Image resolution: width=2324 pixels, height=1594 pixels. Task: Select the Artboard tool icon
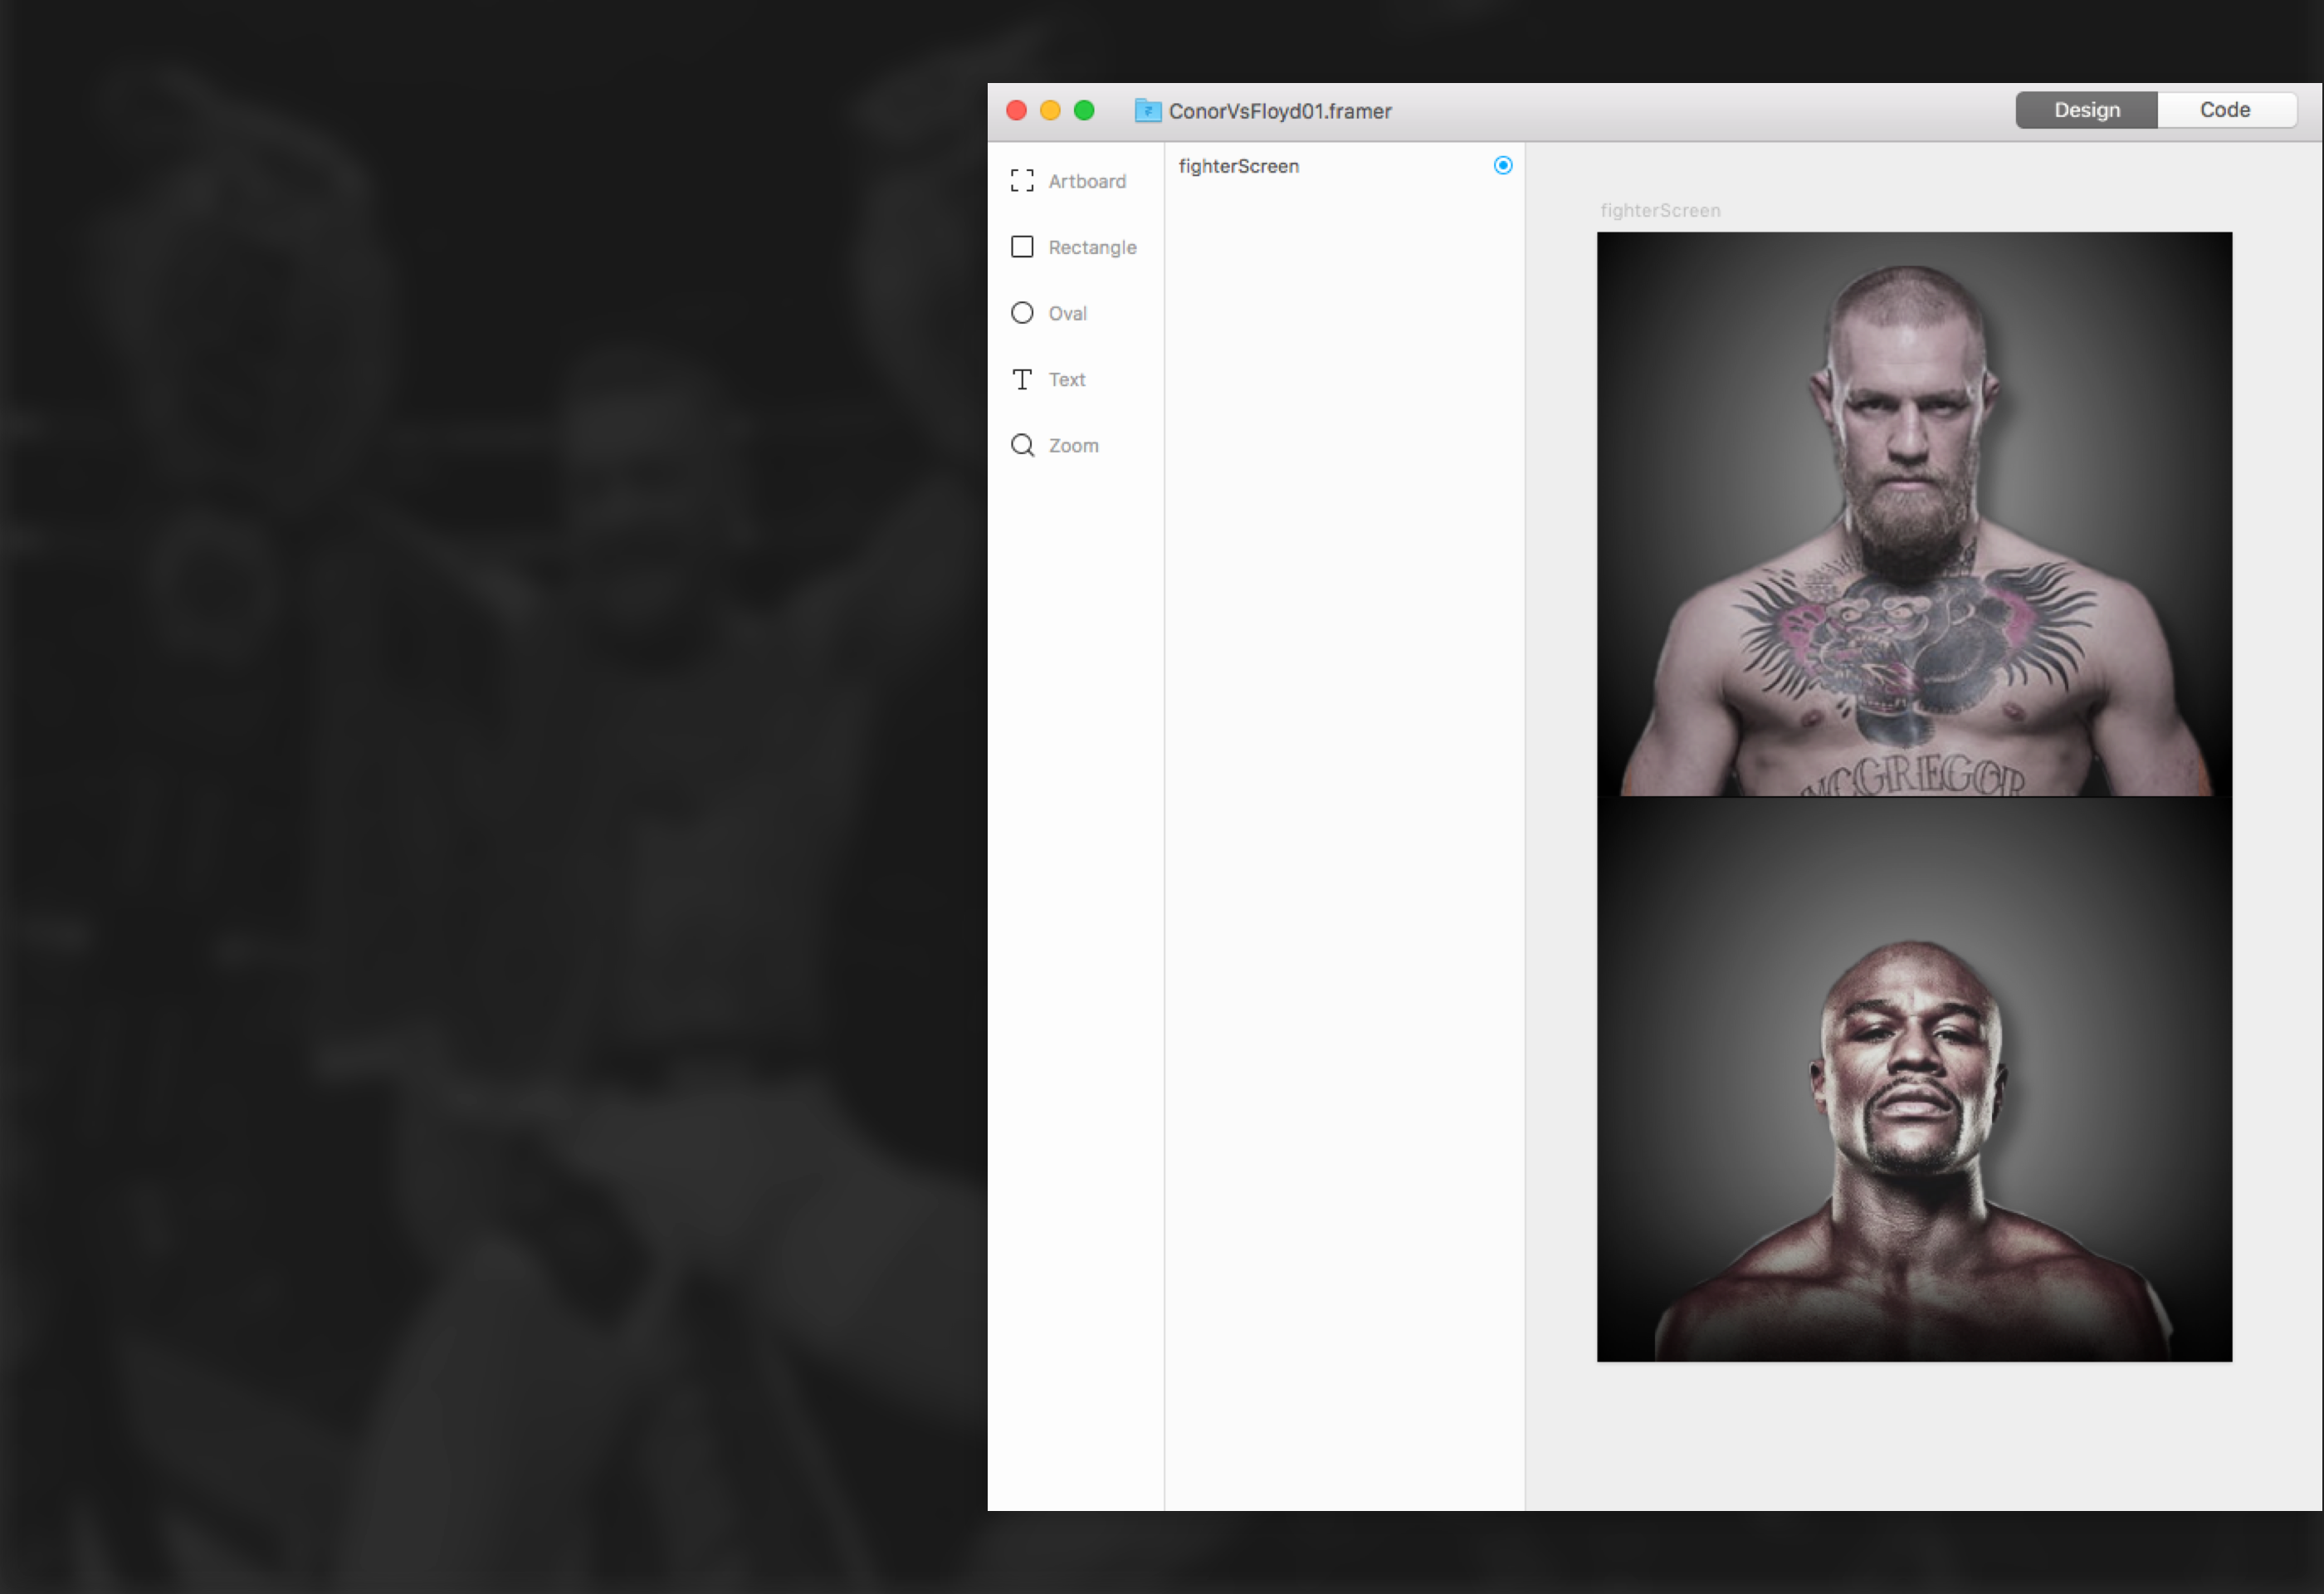pyautogui.click(x=1022, y=181)
